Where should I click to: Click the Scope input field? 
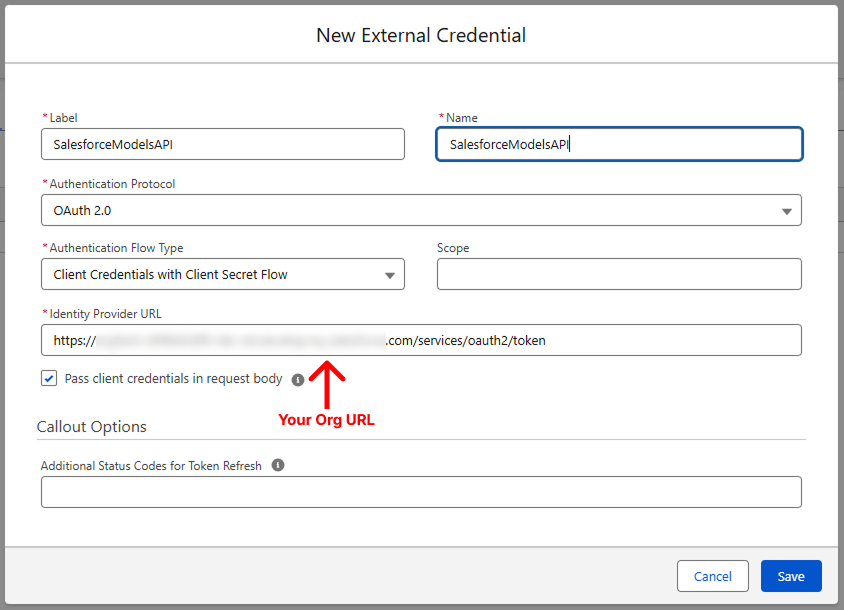tap(619, 274)
